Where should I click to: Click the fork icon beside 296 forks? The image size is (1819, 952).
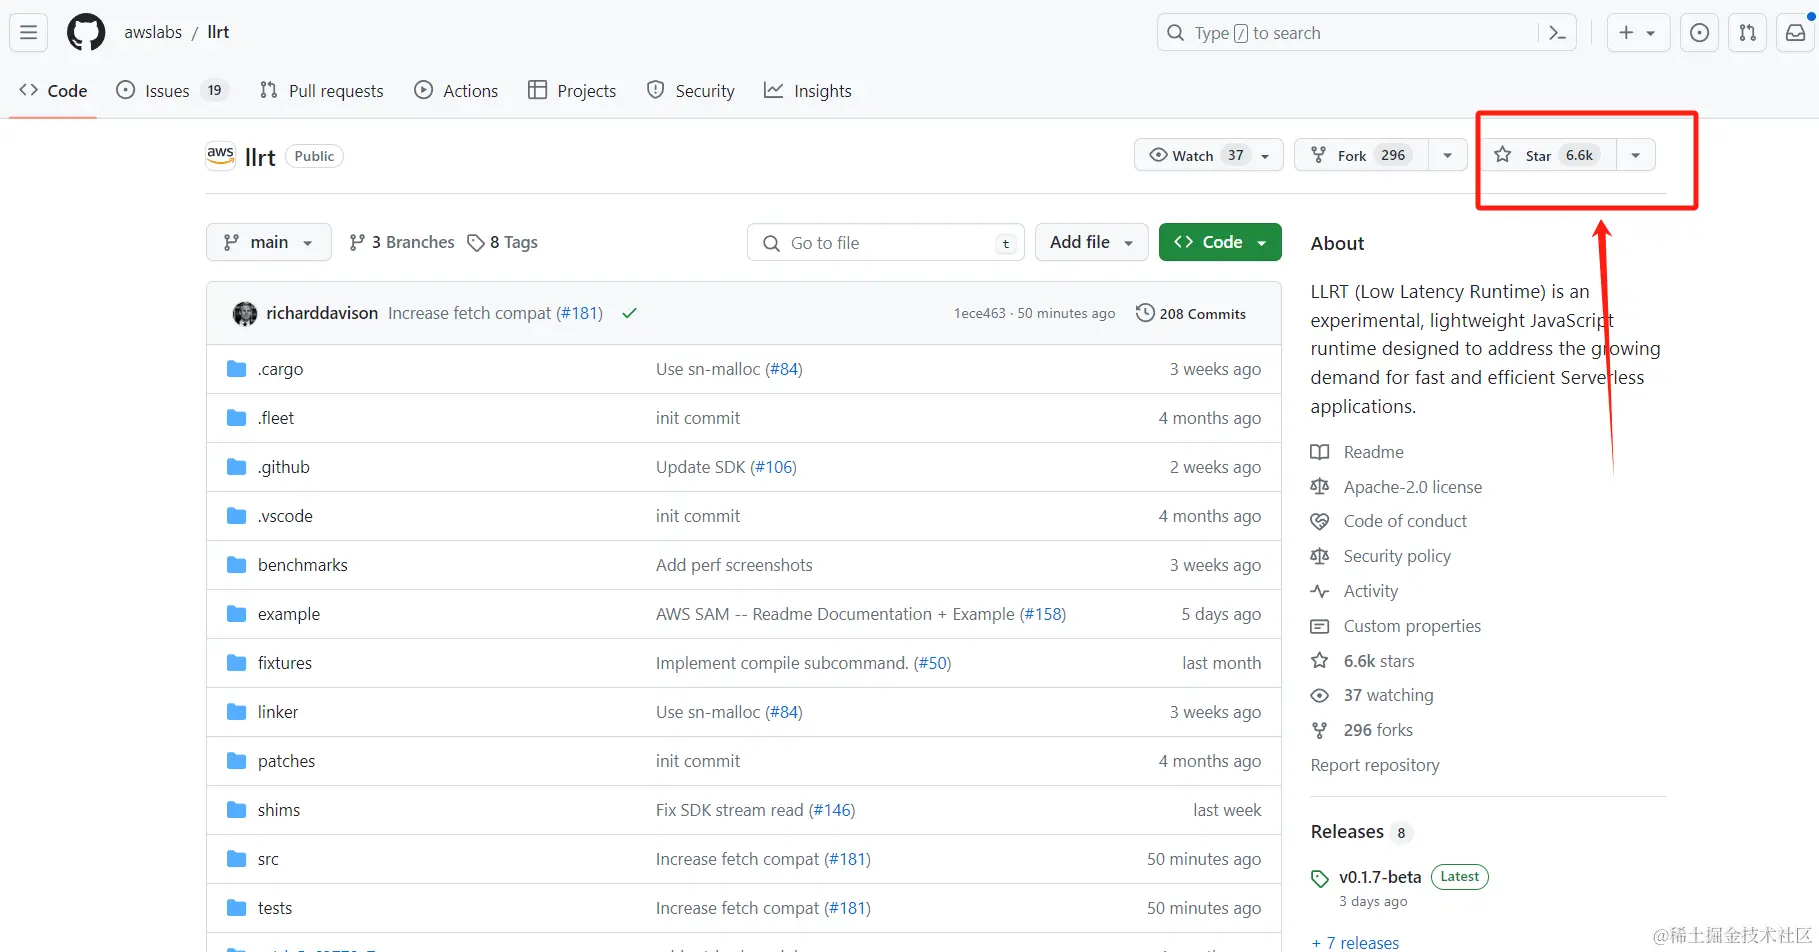[x=1320, y=730]
